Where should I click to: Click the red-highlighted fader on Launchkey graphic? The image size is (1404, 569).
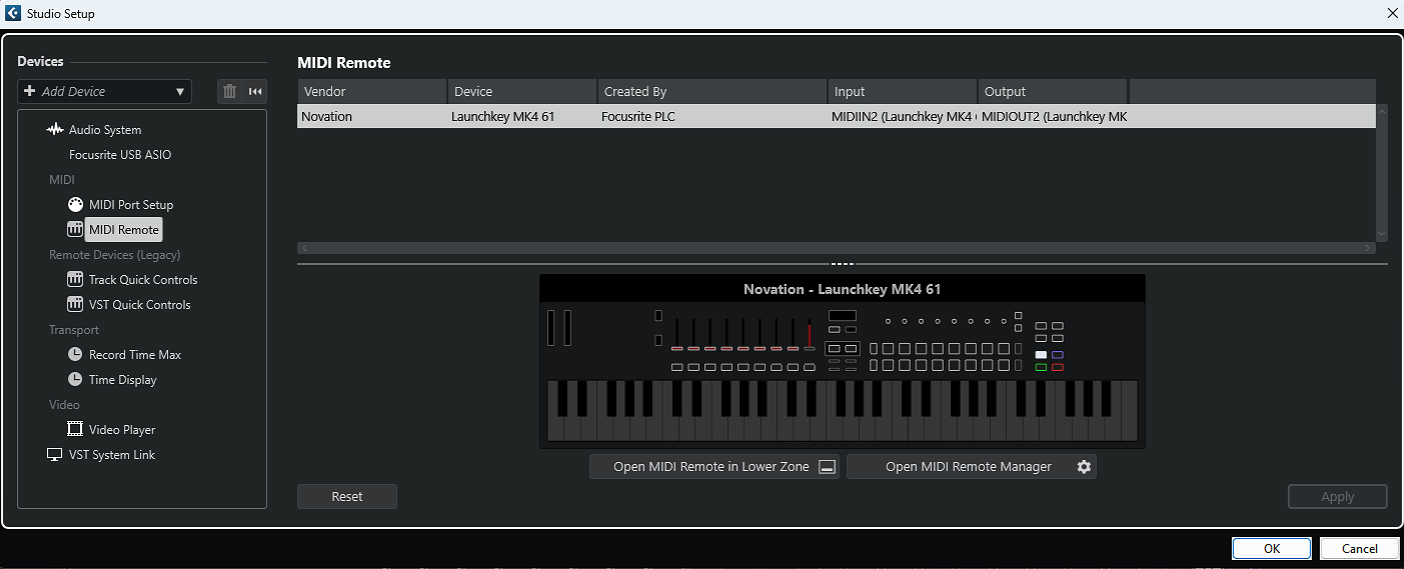click(x=810, y=335)
